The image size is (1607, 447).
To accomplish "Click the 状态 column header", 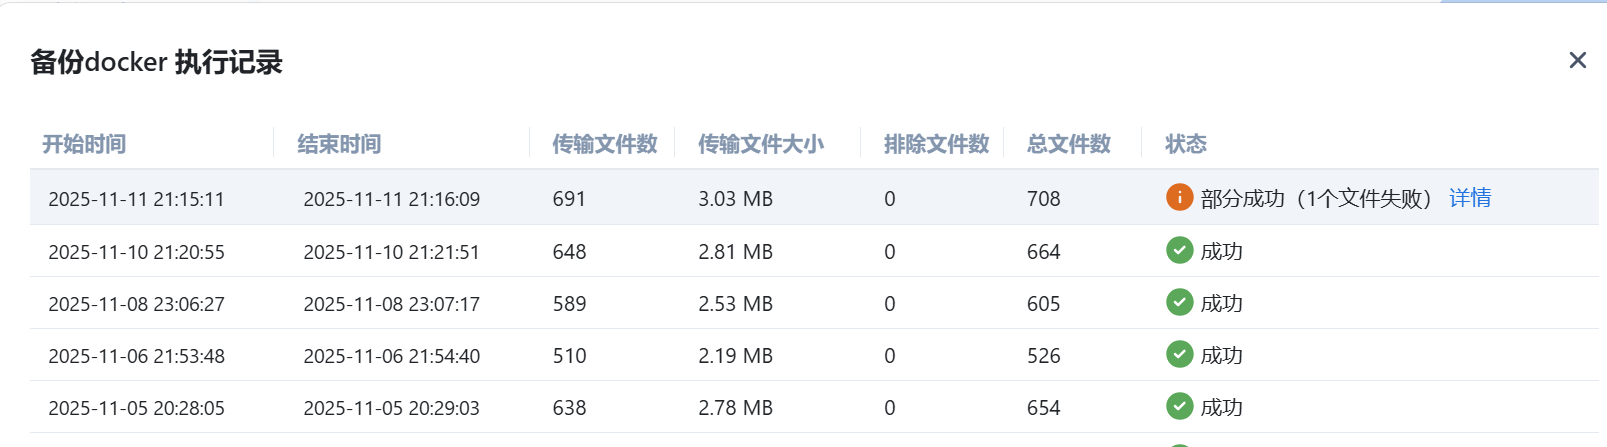I will (1185, 144).
